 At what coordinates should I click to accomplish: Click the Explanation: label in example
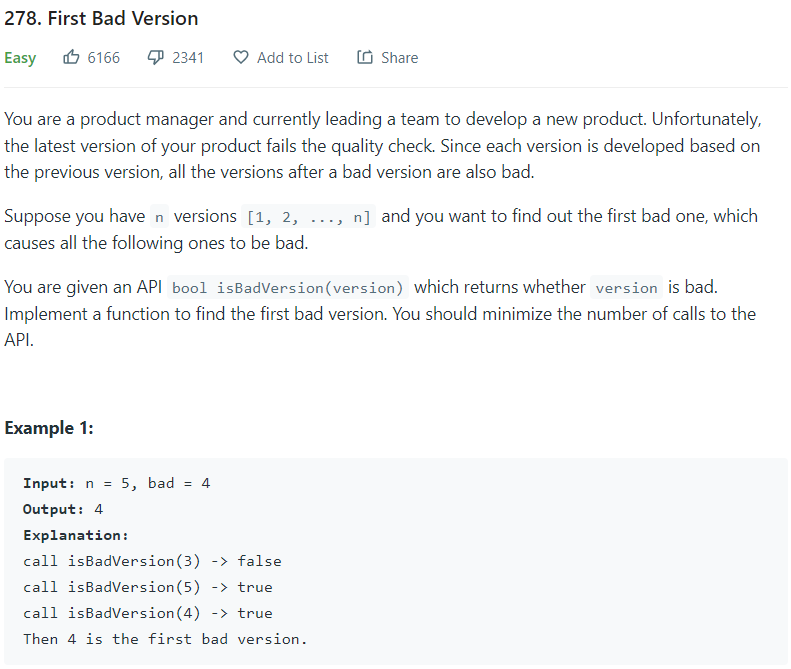76,535
